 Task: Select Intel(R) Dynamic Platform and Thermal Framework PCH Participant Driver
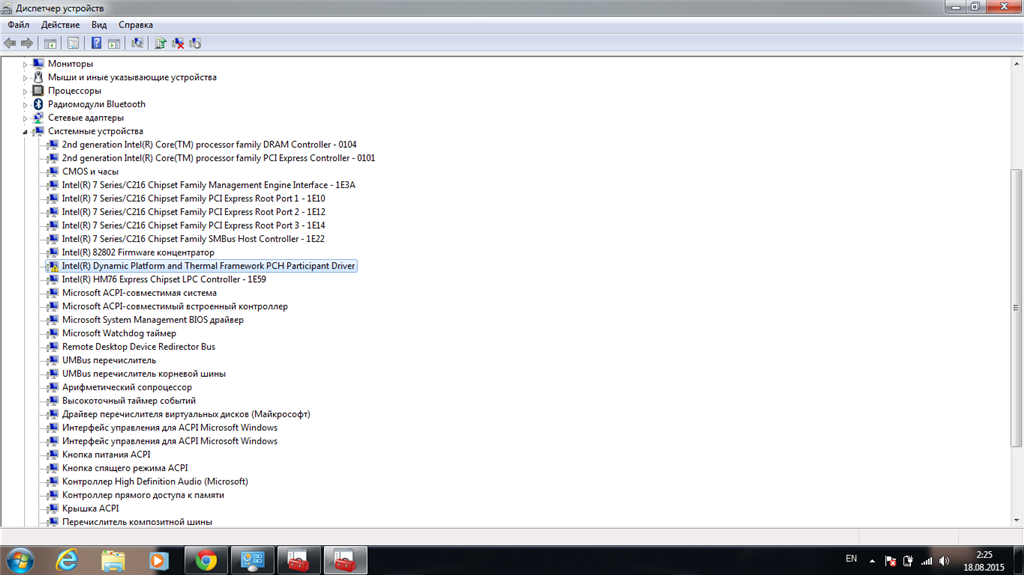(208, 266)
